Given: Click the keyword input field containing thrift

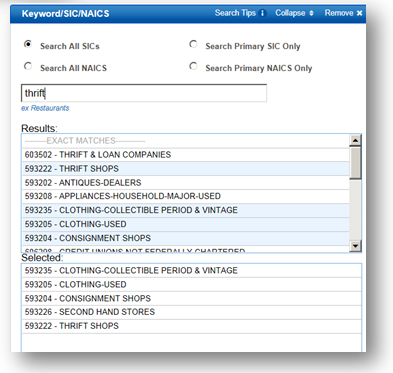Looking at the screenshot, I should [144, 93].
